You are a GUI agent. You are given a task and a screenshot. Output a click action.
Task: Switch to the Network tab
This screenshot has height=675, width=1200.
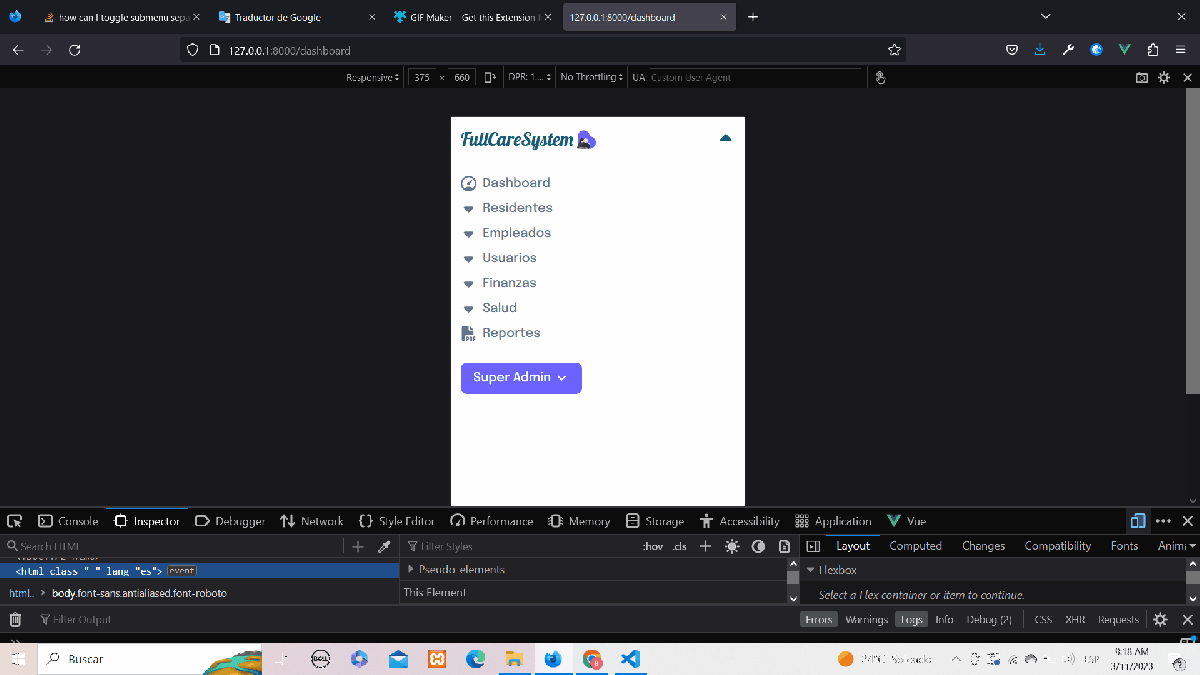pyautogui.click(x=311, y=521)
